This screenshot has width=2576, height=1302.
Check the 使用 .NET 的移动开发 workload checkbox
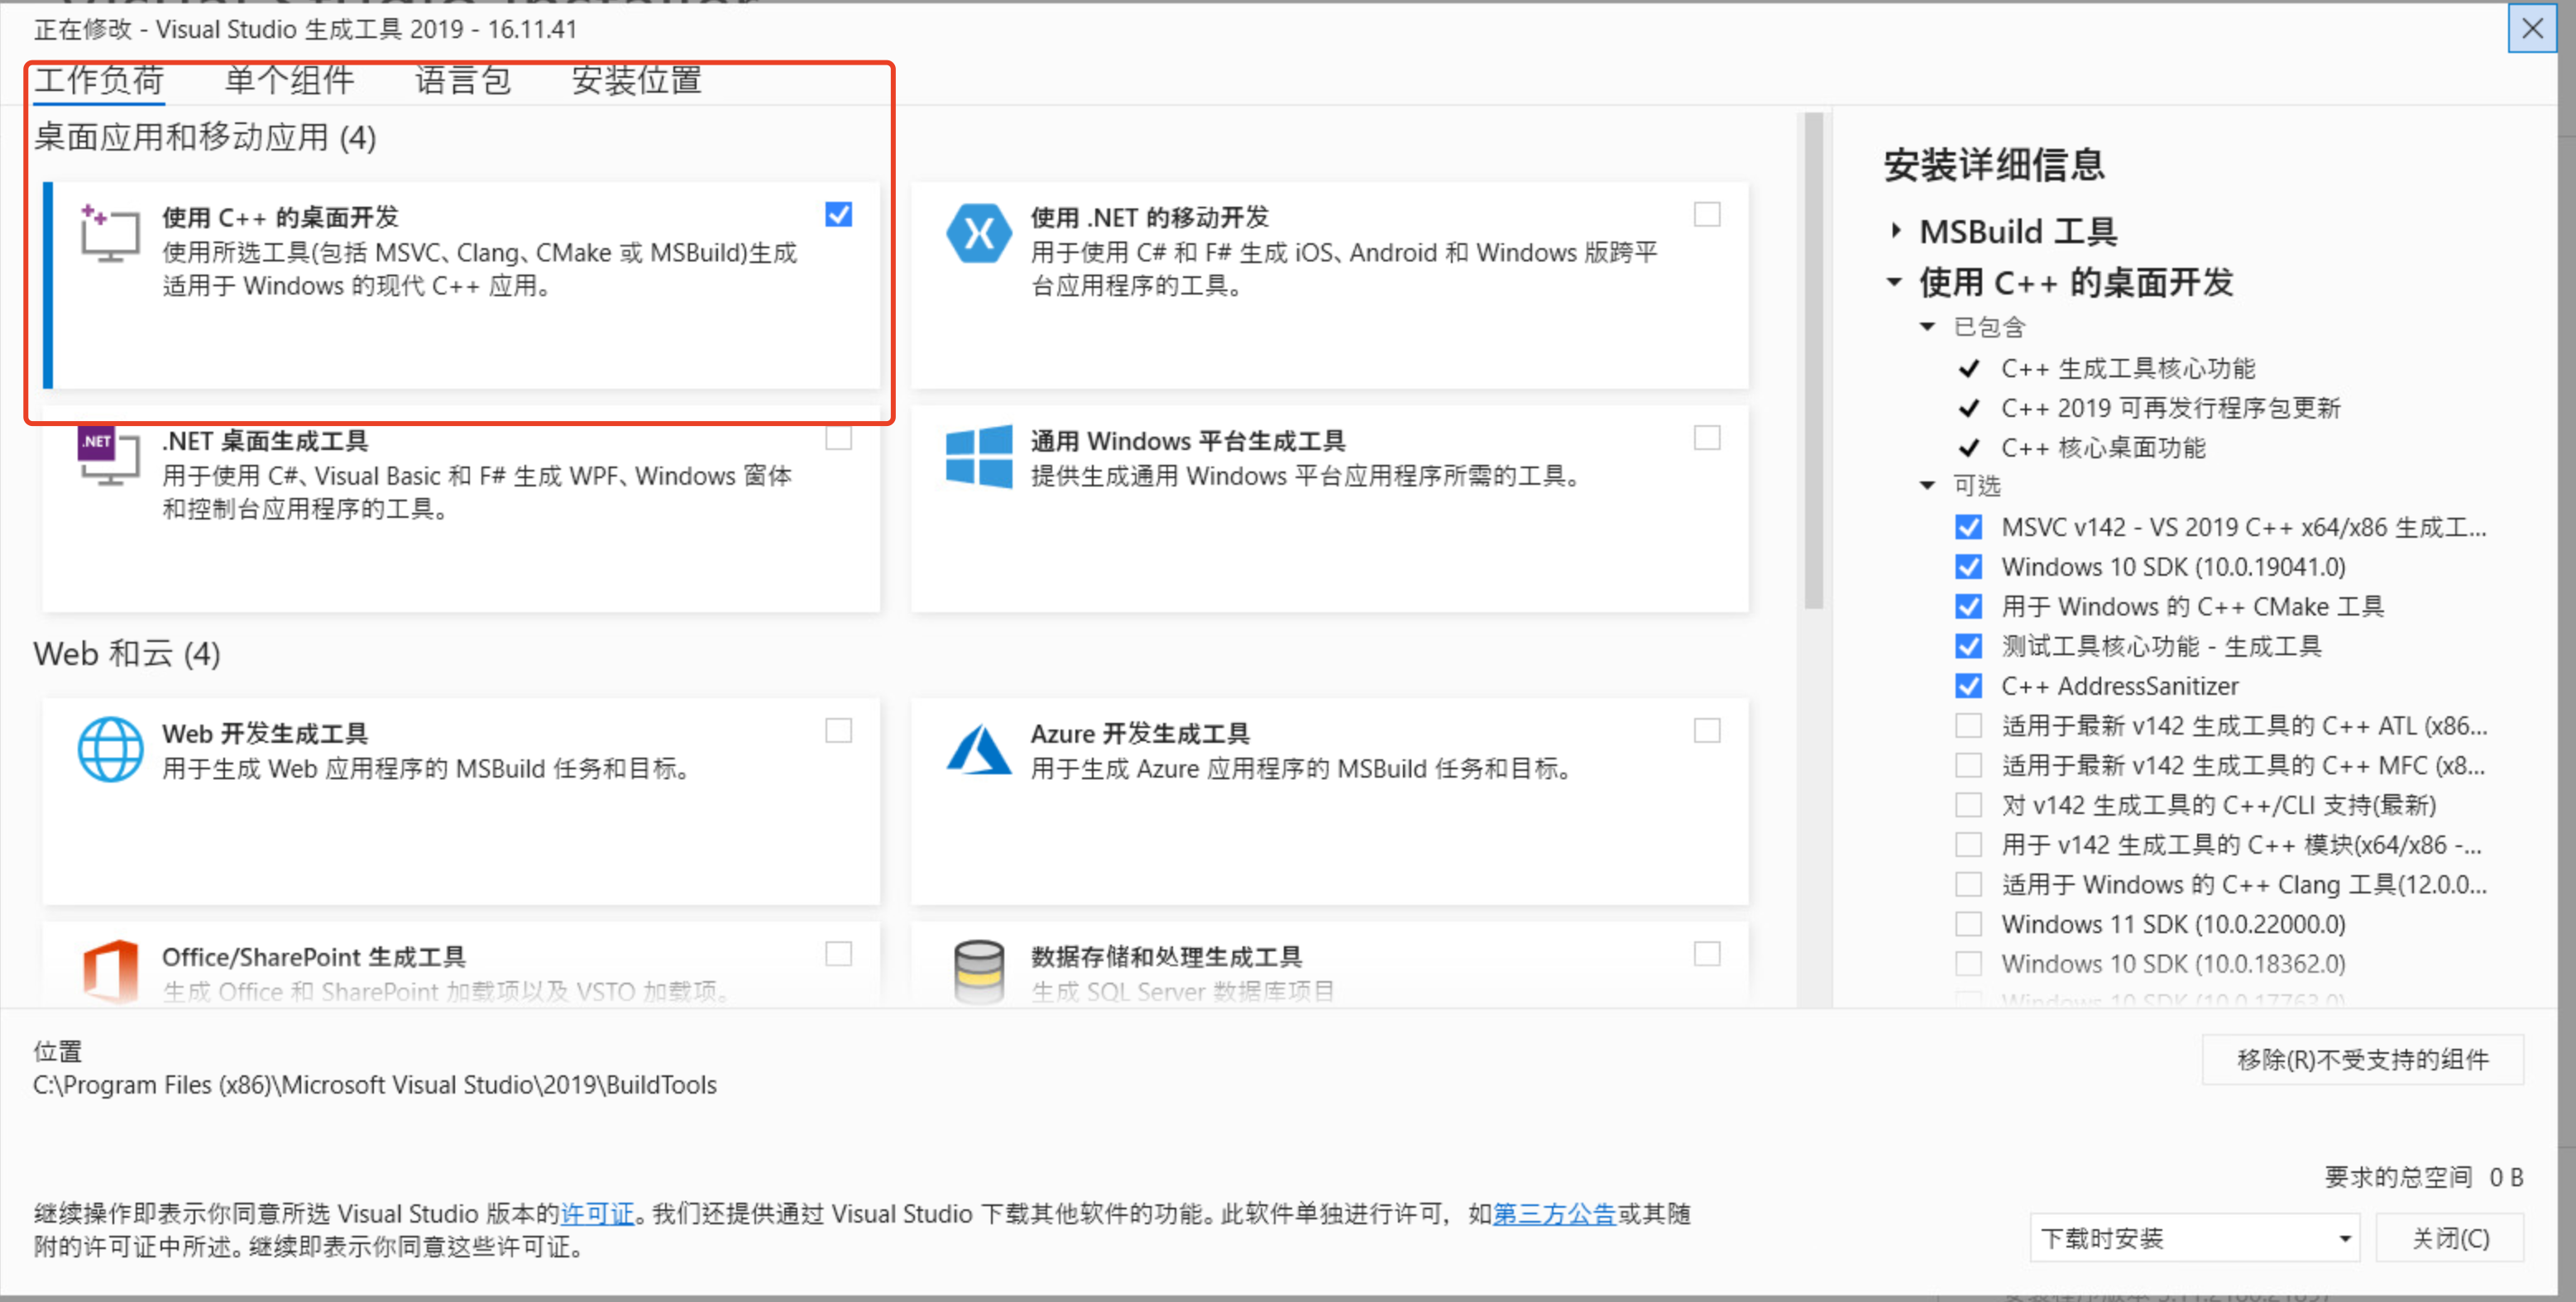(x=1706, y=214)
